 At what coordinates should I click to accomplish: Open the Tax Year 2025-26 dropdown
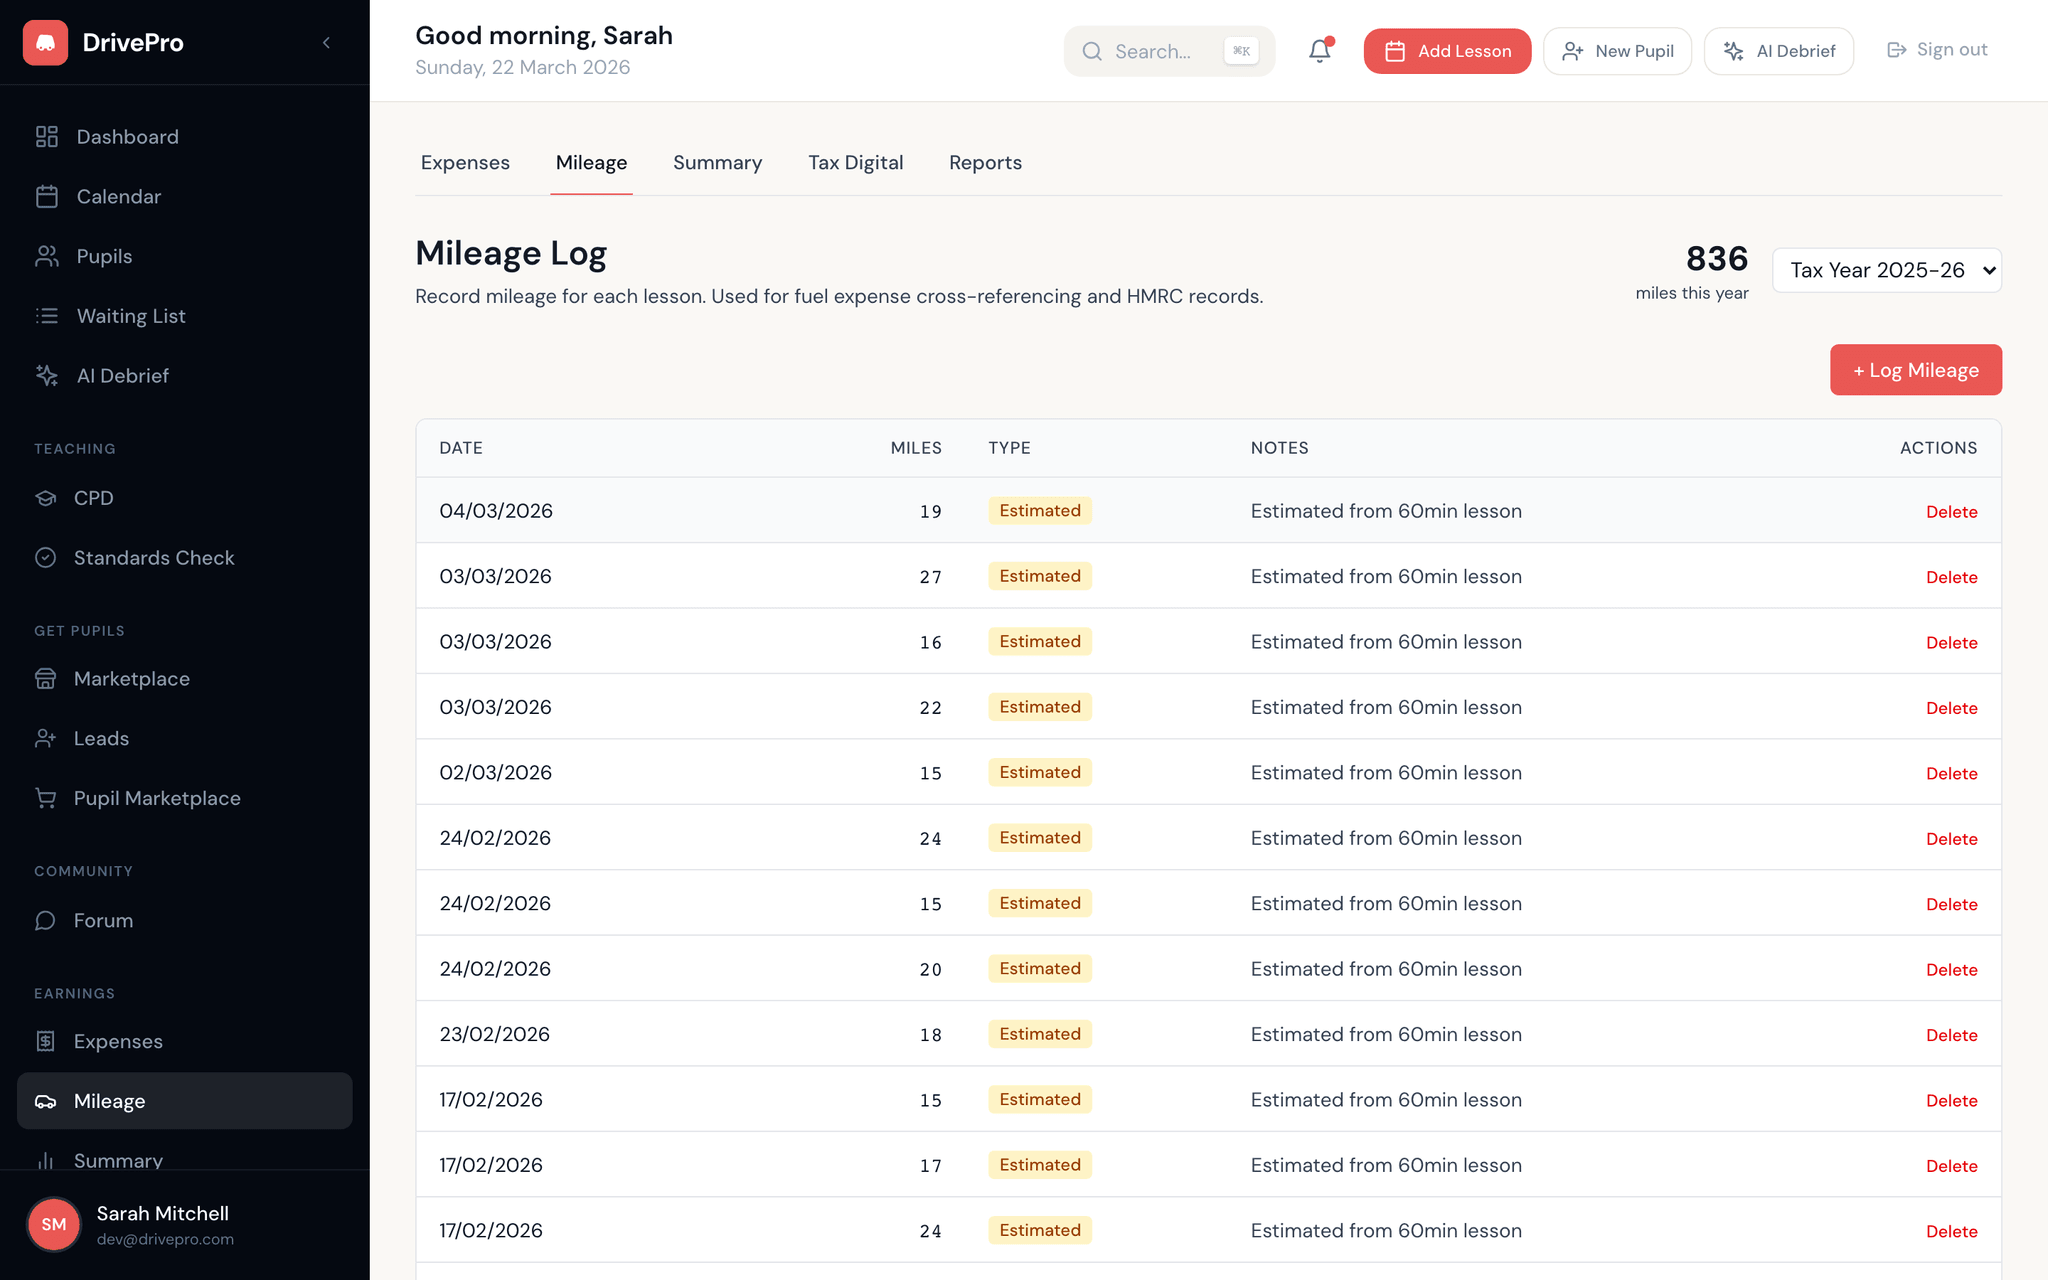[1886, 270]
